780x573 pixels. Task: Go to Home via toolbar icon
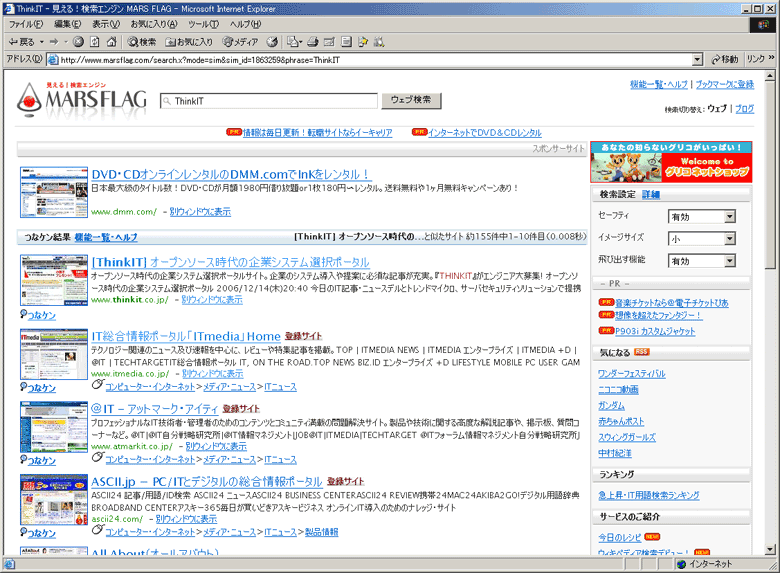[111, 42]
